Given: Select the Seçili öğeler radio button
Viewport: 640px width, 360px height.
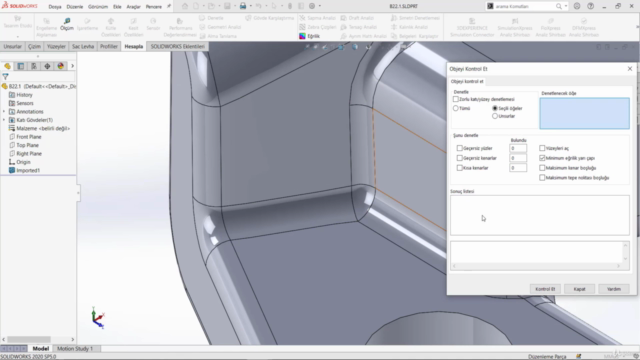Looking at the screenshot, I should click(495, 108).
